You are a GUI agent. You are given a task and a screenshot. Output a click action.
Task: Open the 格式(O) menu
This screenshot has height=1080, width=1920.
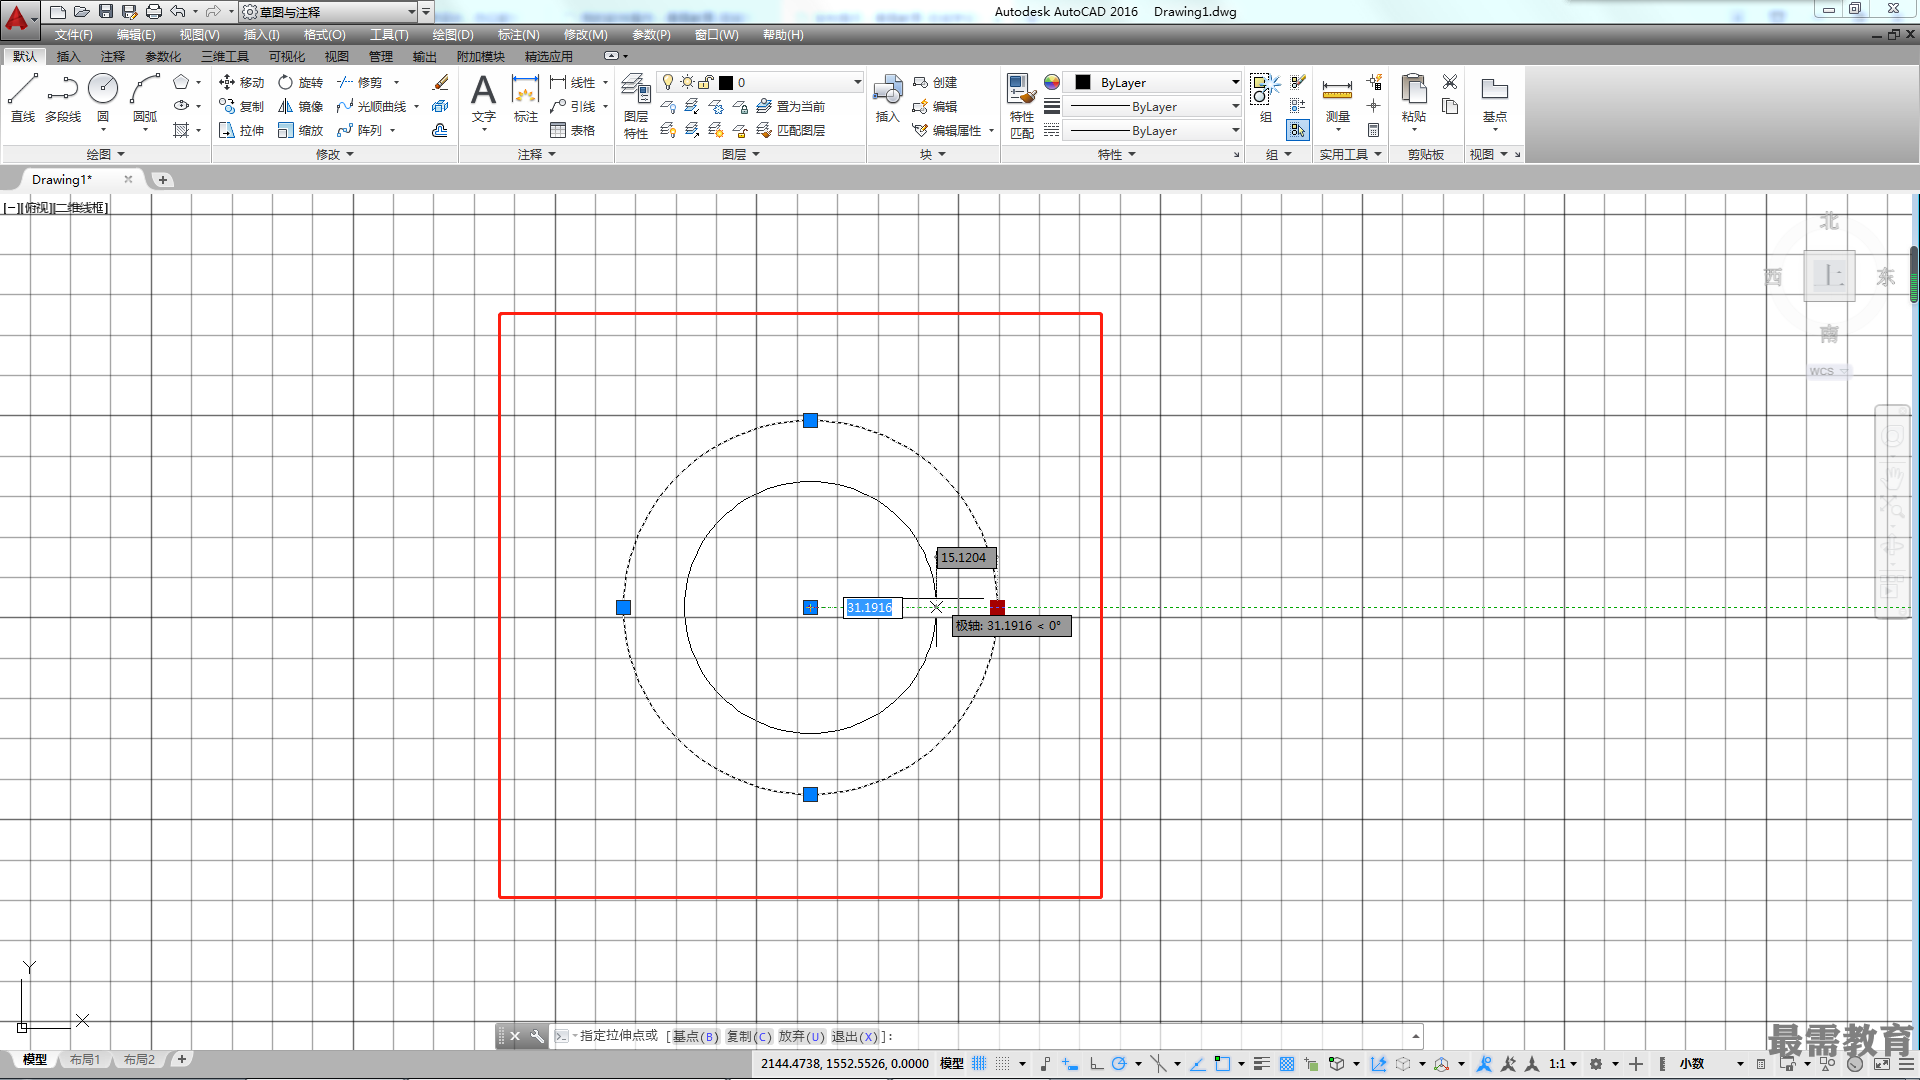pyautogui.click(x=324, y=34)
